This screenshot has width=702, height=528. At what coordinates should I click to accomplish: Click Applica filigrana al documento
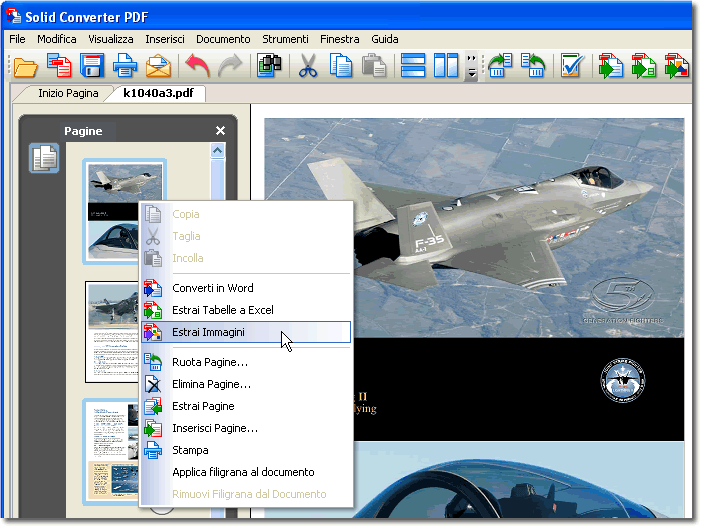[243, 472]
